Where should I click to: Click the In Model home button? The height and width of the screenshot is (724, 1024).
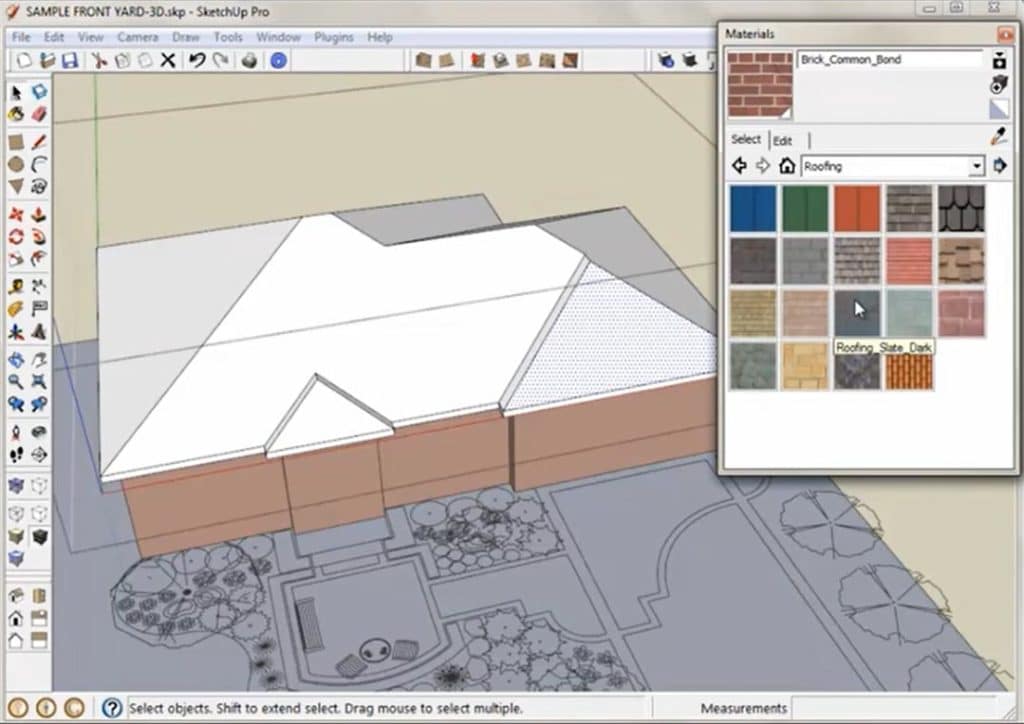[787, 166]
